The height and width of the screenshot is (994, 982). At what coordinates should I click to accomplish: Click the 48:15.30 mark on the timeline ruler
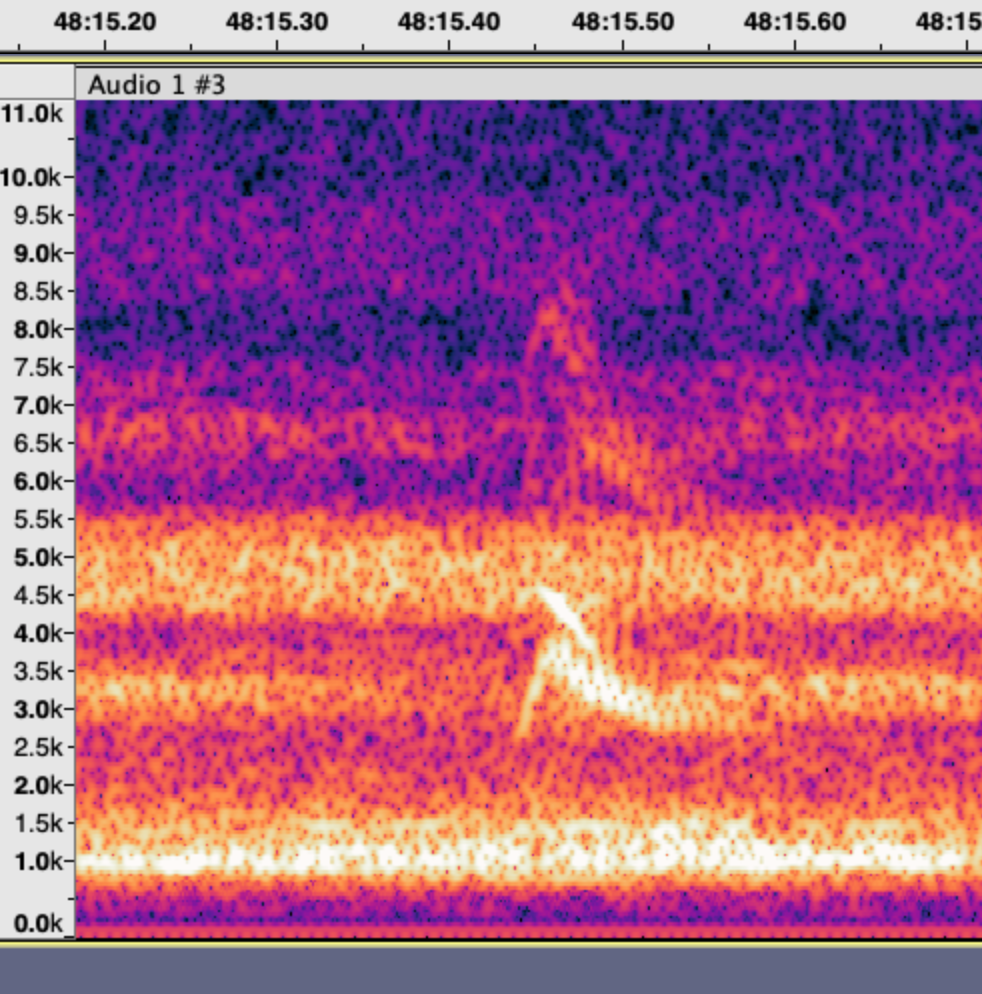coord(276,22)
